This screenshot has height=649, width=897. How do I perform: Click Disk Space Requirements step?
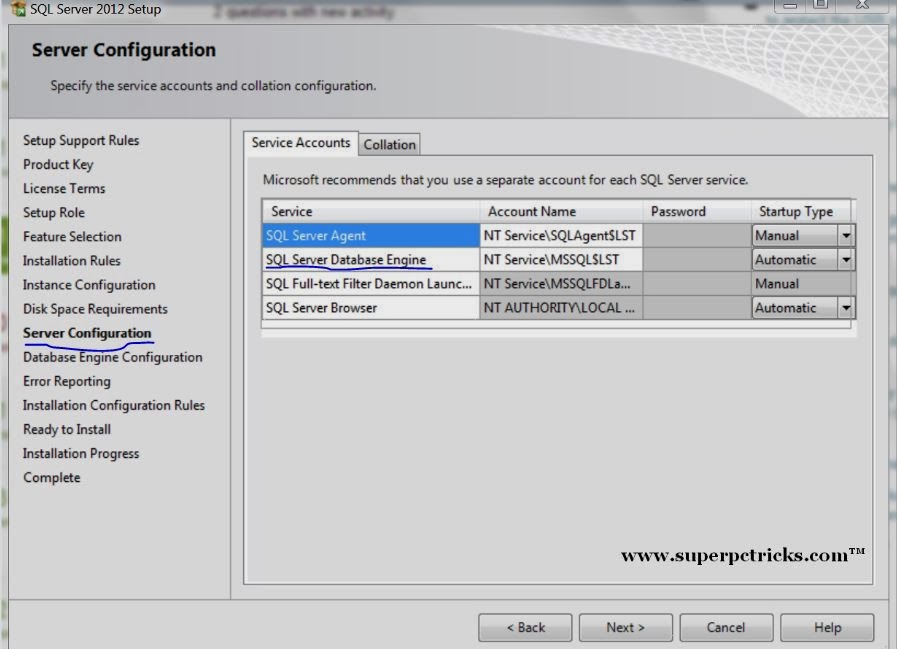pyautogui.click(x=95, y=308)
